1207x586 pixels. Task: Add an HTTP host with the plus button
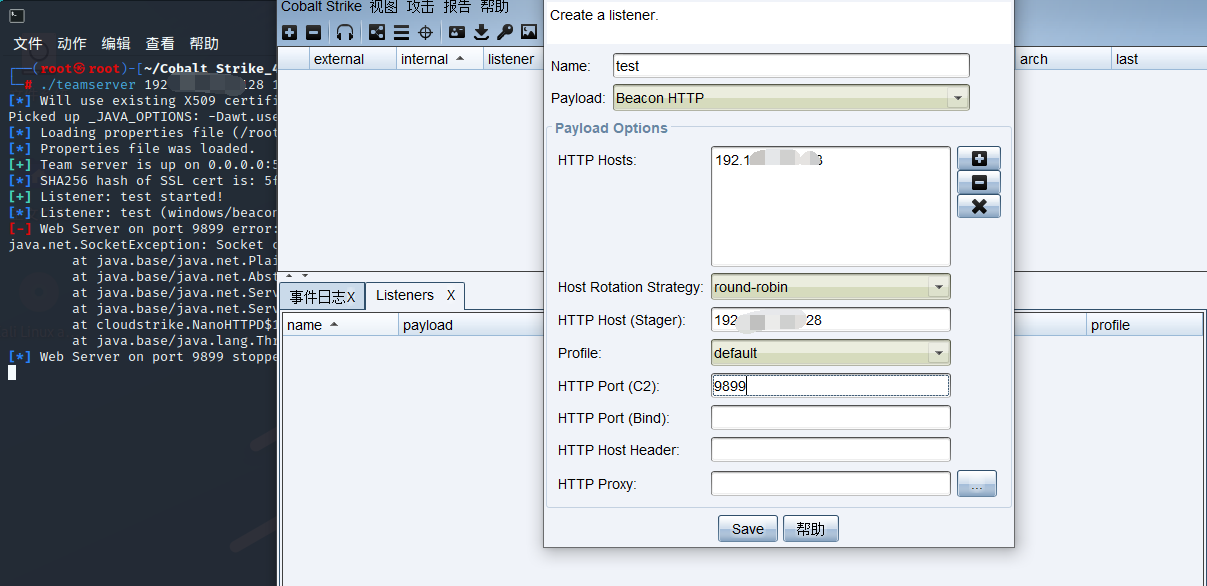pyautogui.click(x=979, y=159)
